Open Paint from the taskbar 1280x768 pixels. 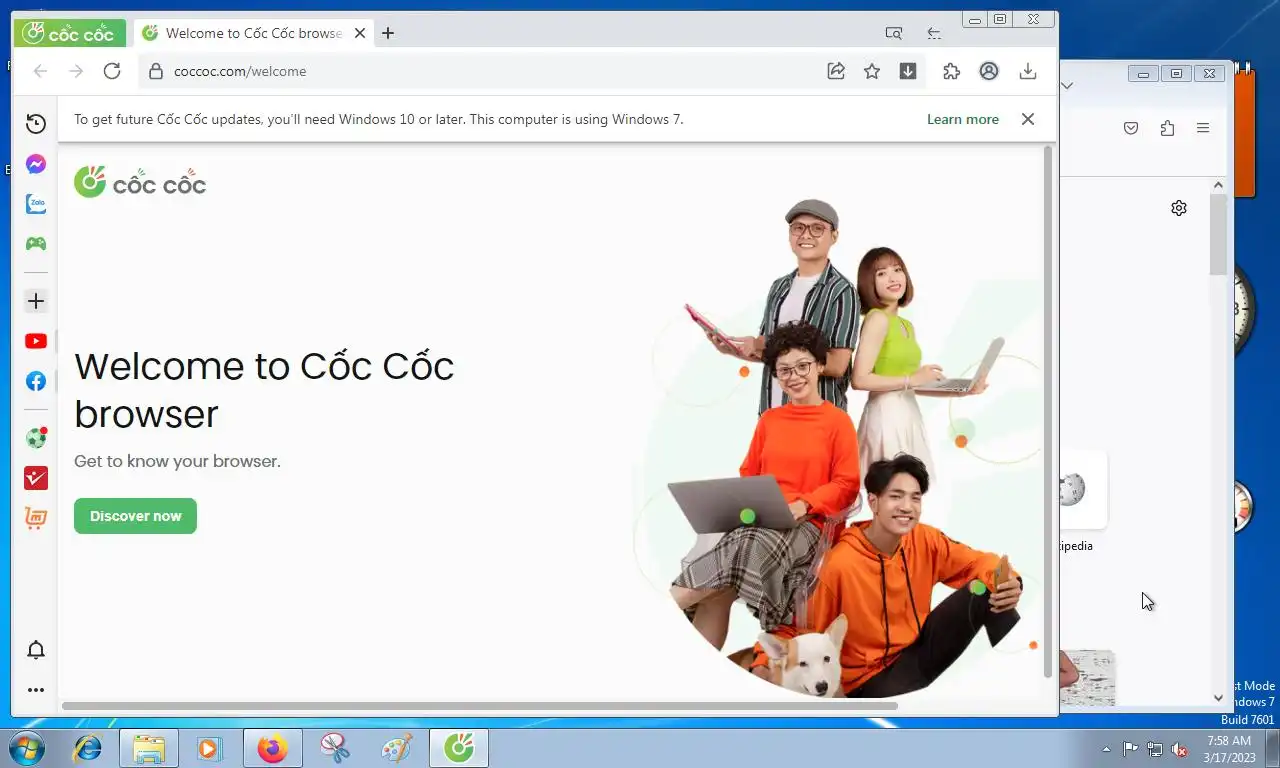coord(397,748)
